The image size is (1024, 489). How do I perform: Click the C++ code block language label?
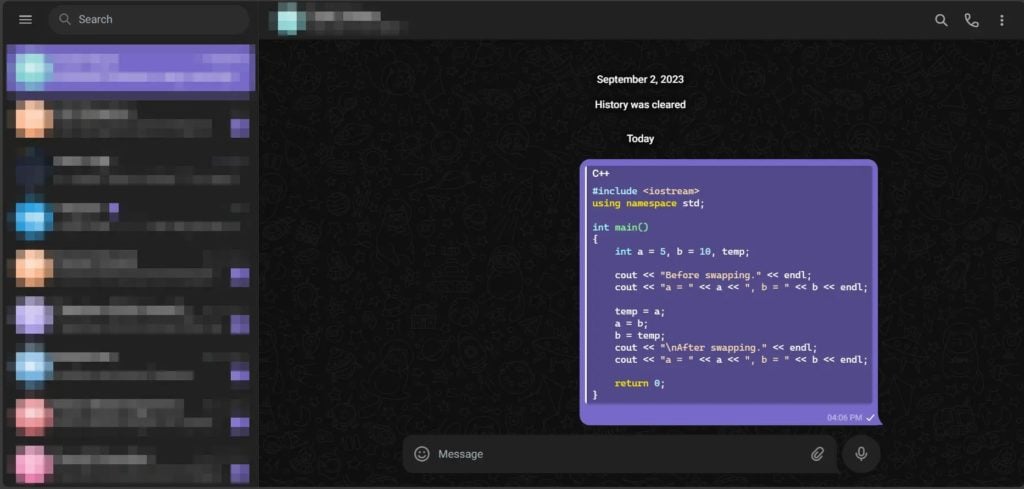[601, 174]
